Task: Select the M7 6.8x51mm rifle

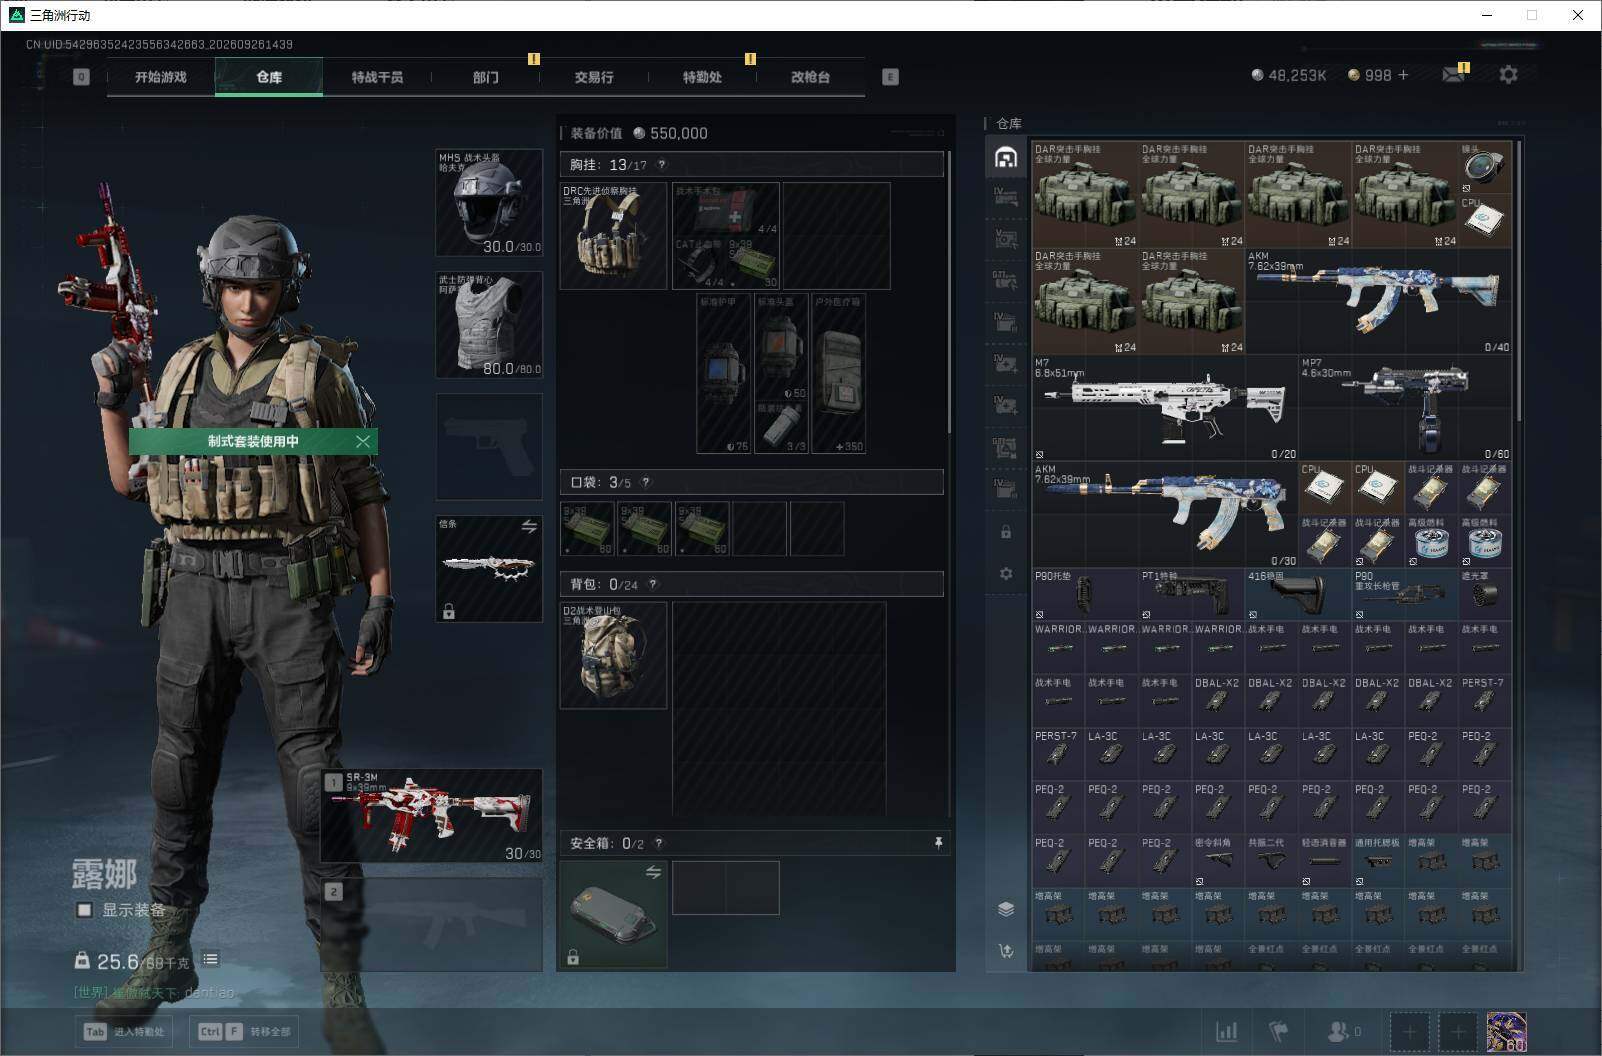Action: (x=1165, y=408)
